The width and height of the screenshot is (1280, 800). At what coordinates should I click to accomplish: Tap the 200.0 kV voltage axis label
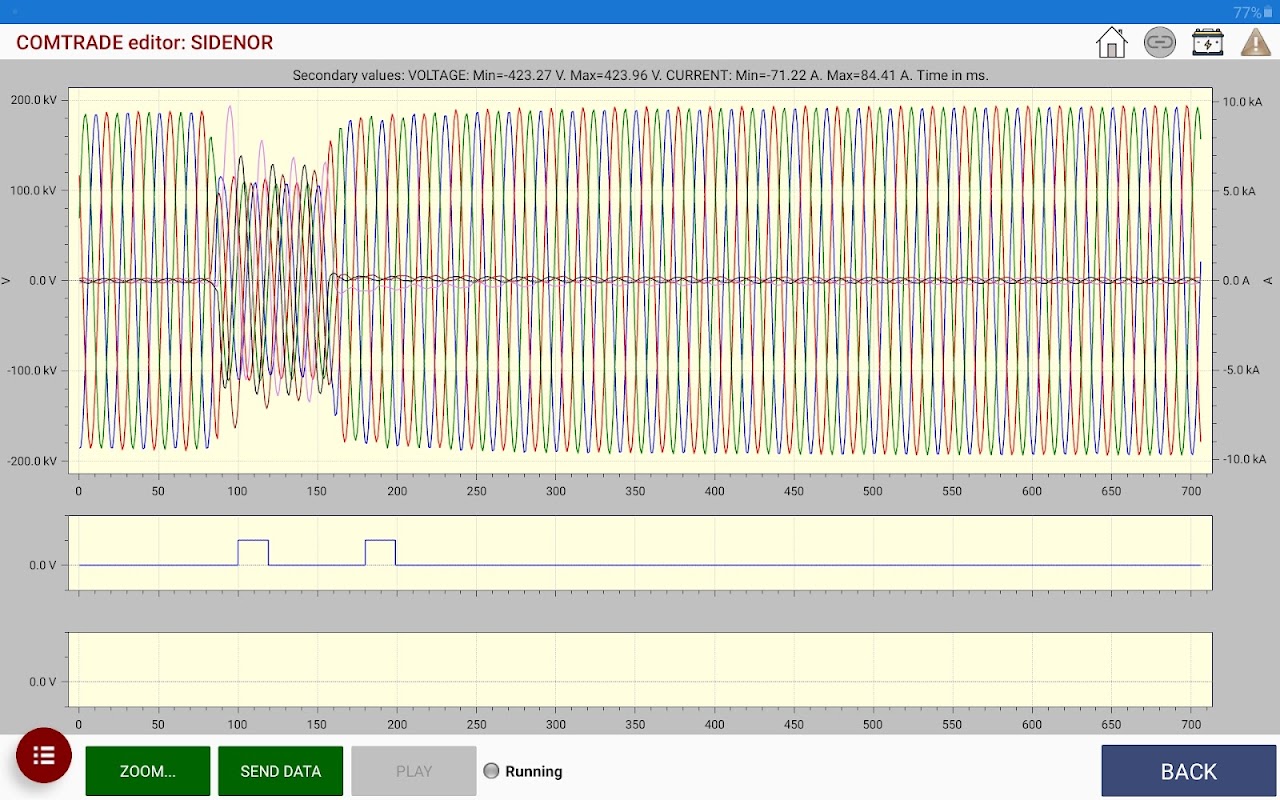pos(34,100)
